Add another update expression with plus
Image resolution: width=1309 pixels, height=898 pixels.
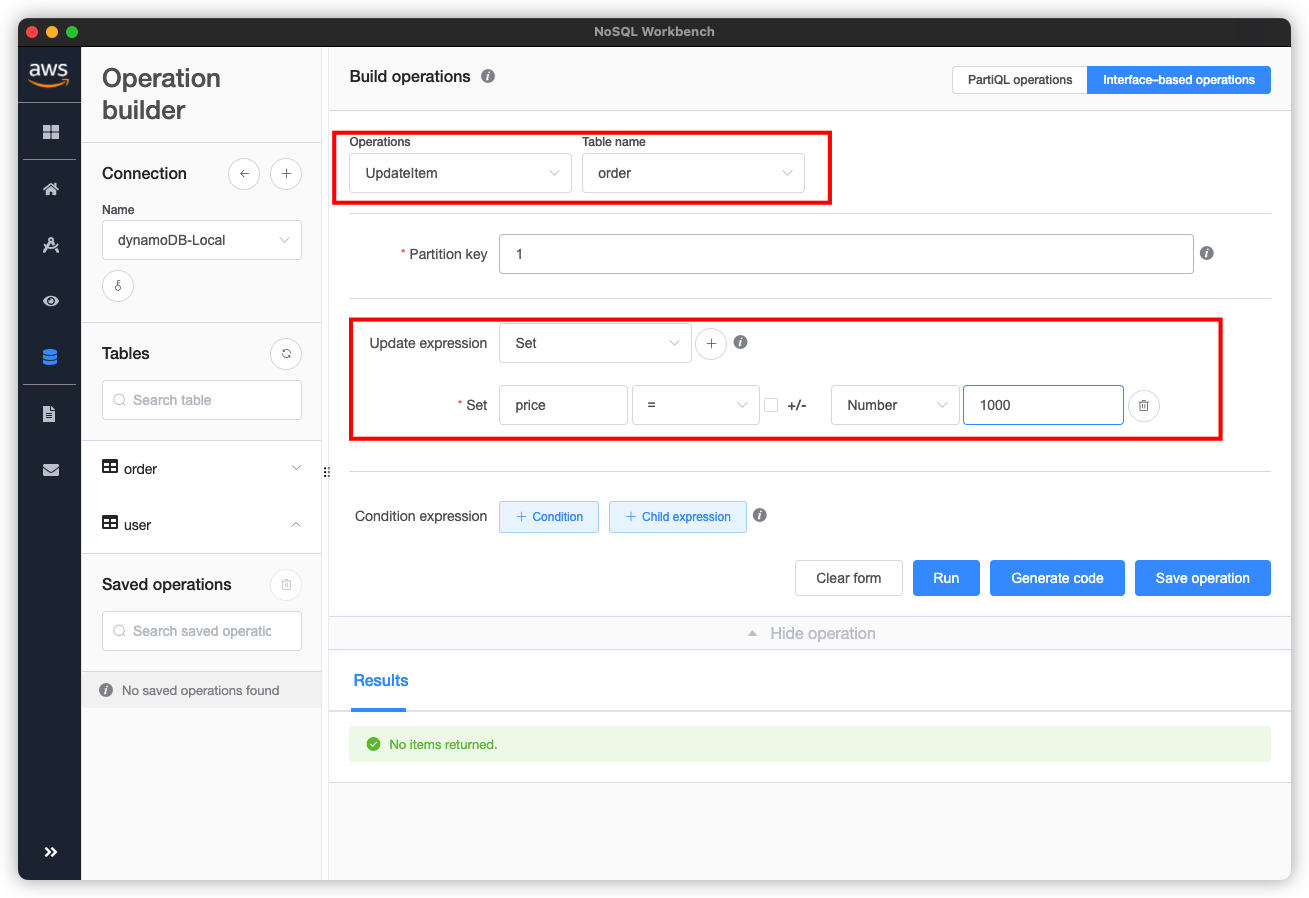tap(711, 343)
